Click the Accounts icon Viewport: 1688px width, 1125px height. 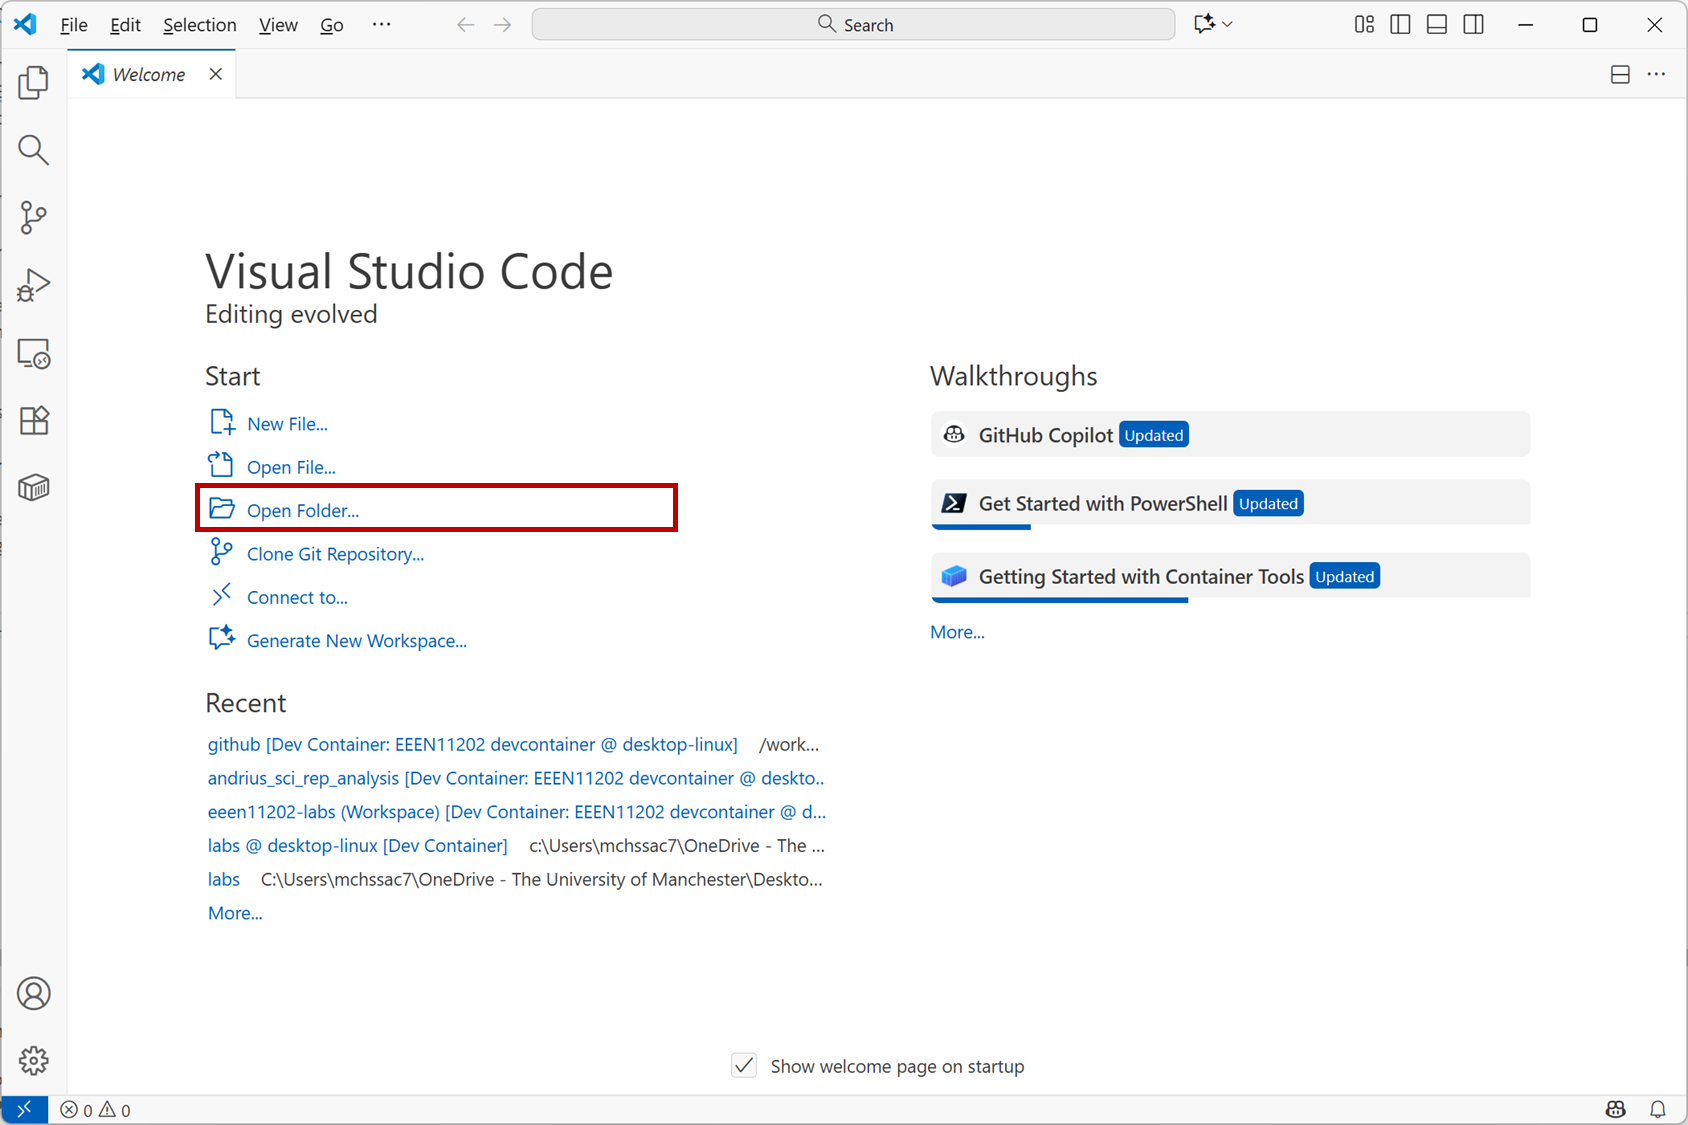coord(33,993)
